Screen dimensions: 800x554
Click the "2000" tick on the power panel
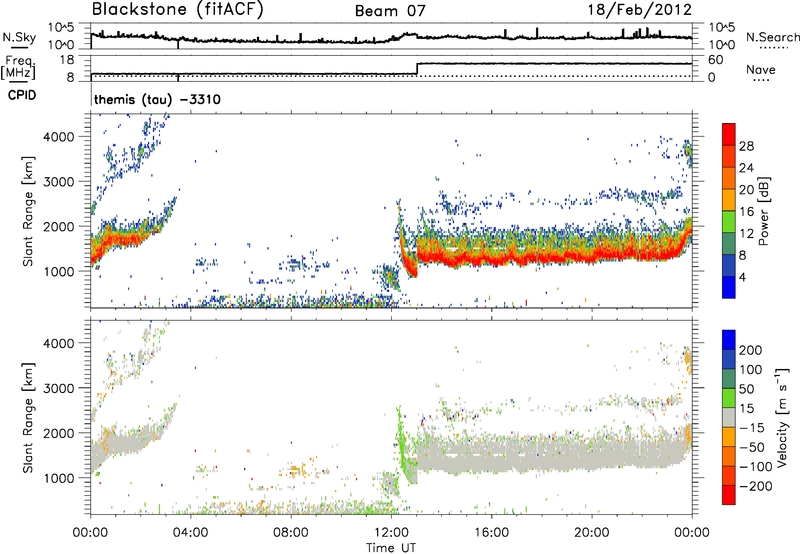[59, 226]
